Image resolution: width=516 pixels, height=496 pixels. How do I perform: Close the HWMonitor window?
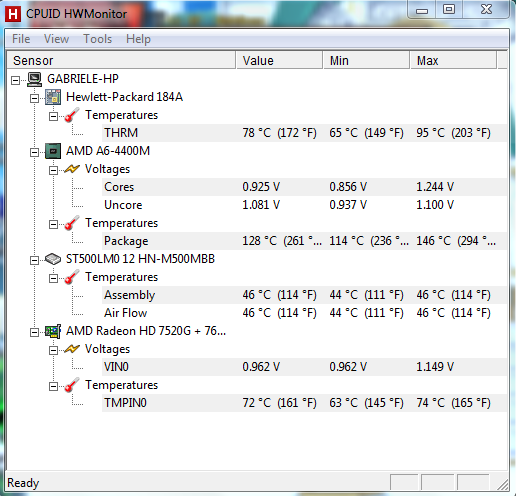[x=486, y=10]
